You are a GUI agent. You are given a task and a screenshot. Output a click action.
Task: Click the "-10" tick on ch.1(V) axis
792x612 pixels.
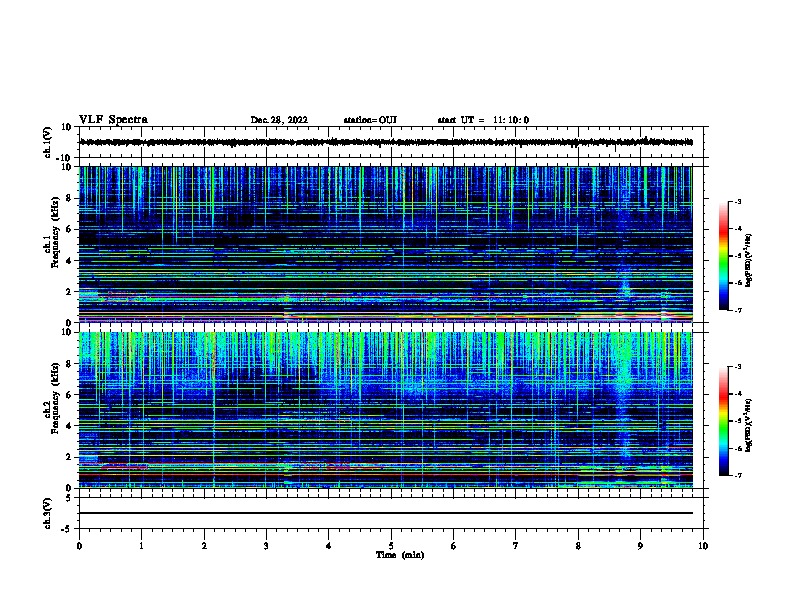pyautogui.click(x=65, y=158)
